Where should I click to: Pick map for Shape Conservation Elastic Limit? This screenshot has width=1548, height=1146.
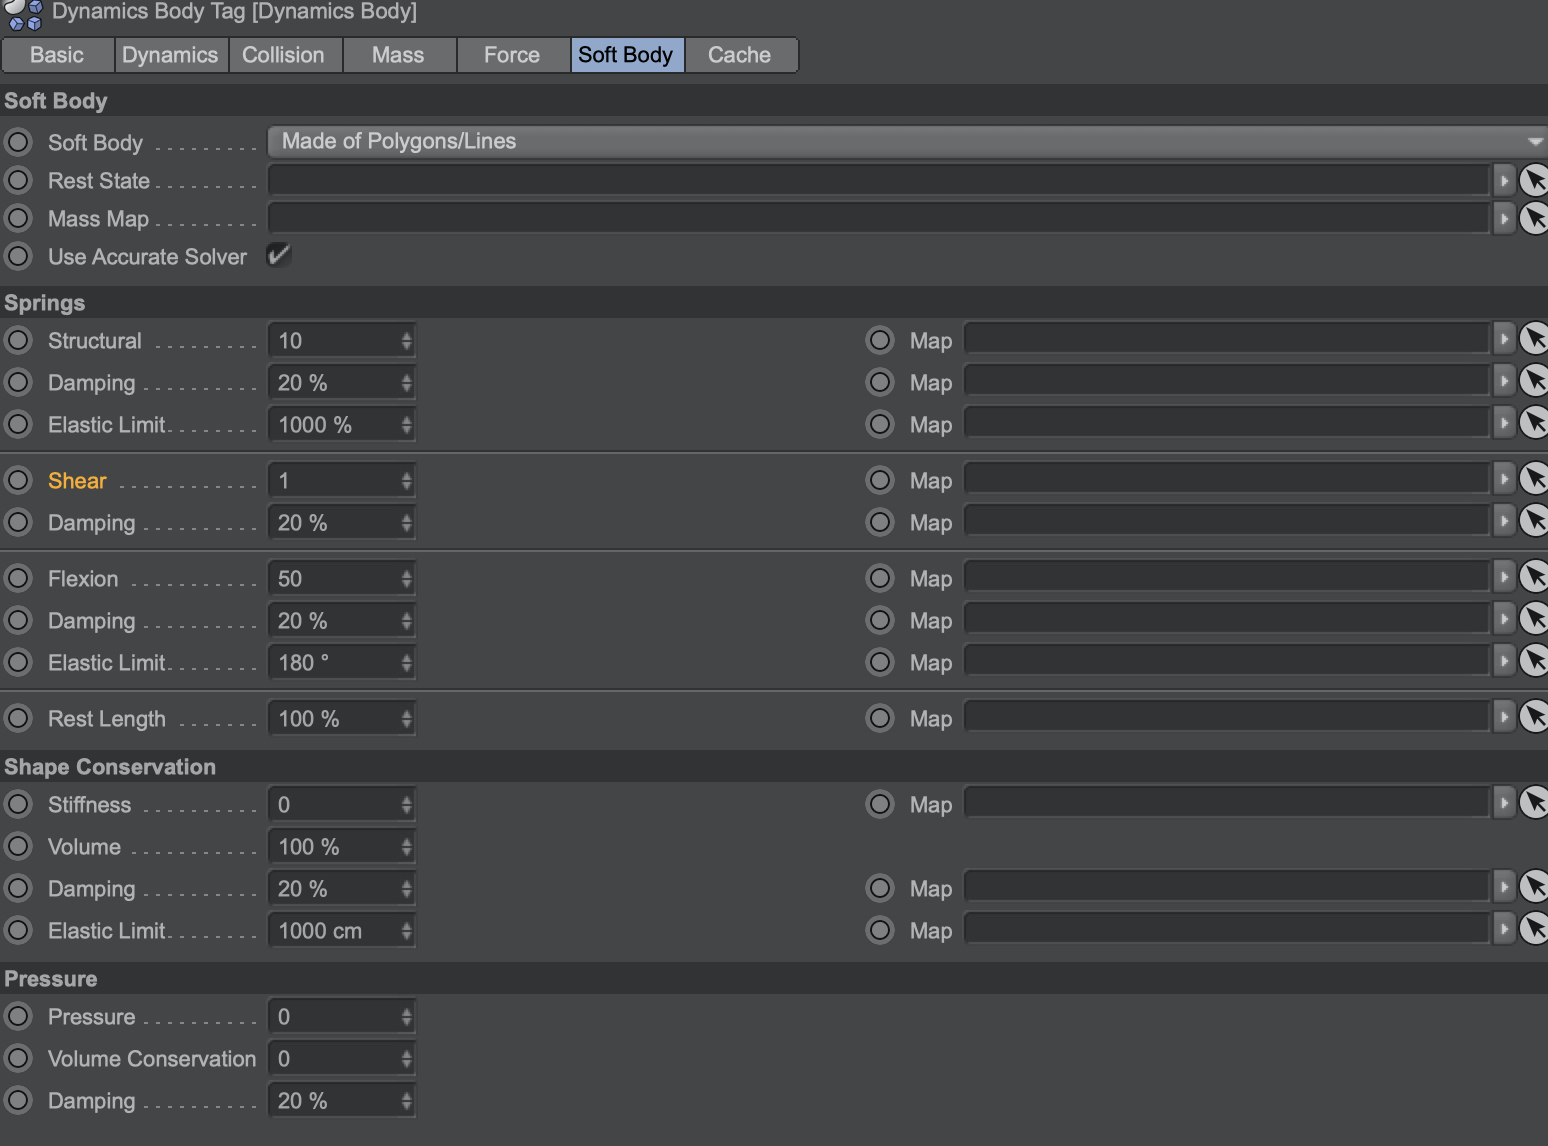(1534, 930)
